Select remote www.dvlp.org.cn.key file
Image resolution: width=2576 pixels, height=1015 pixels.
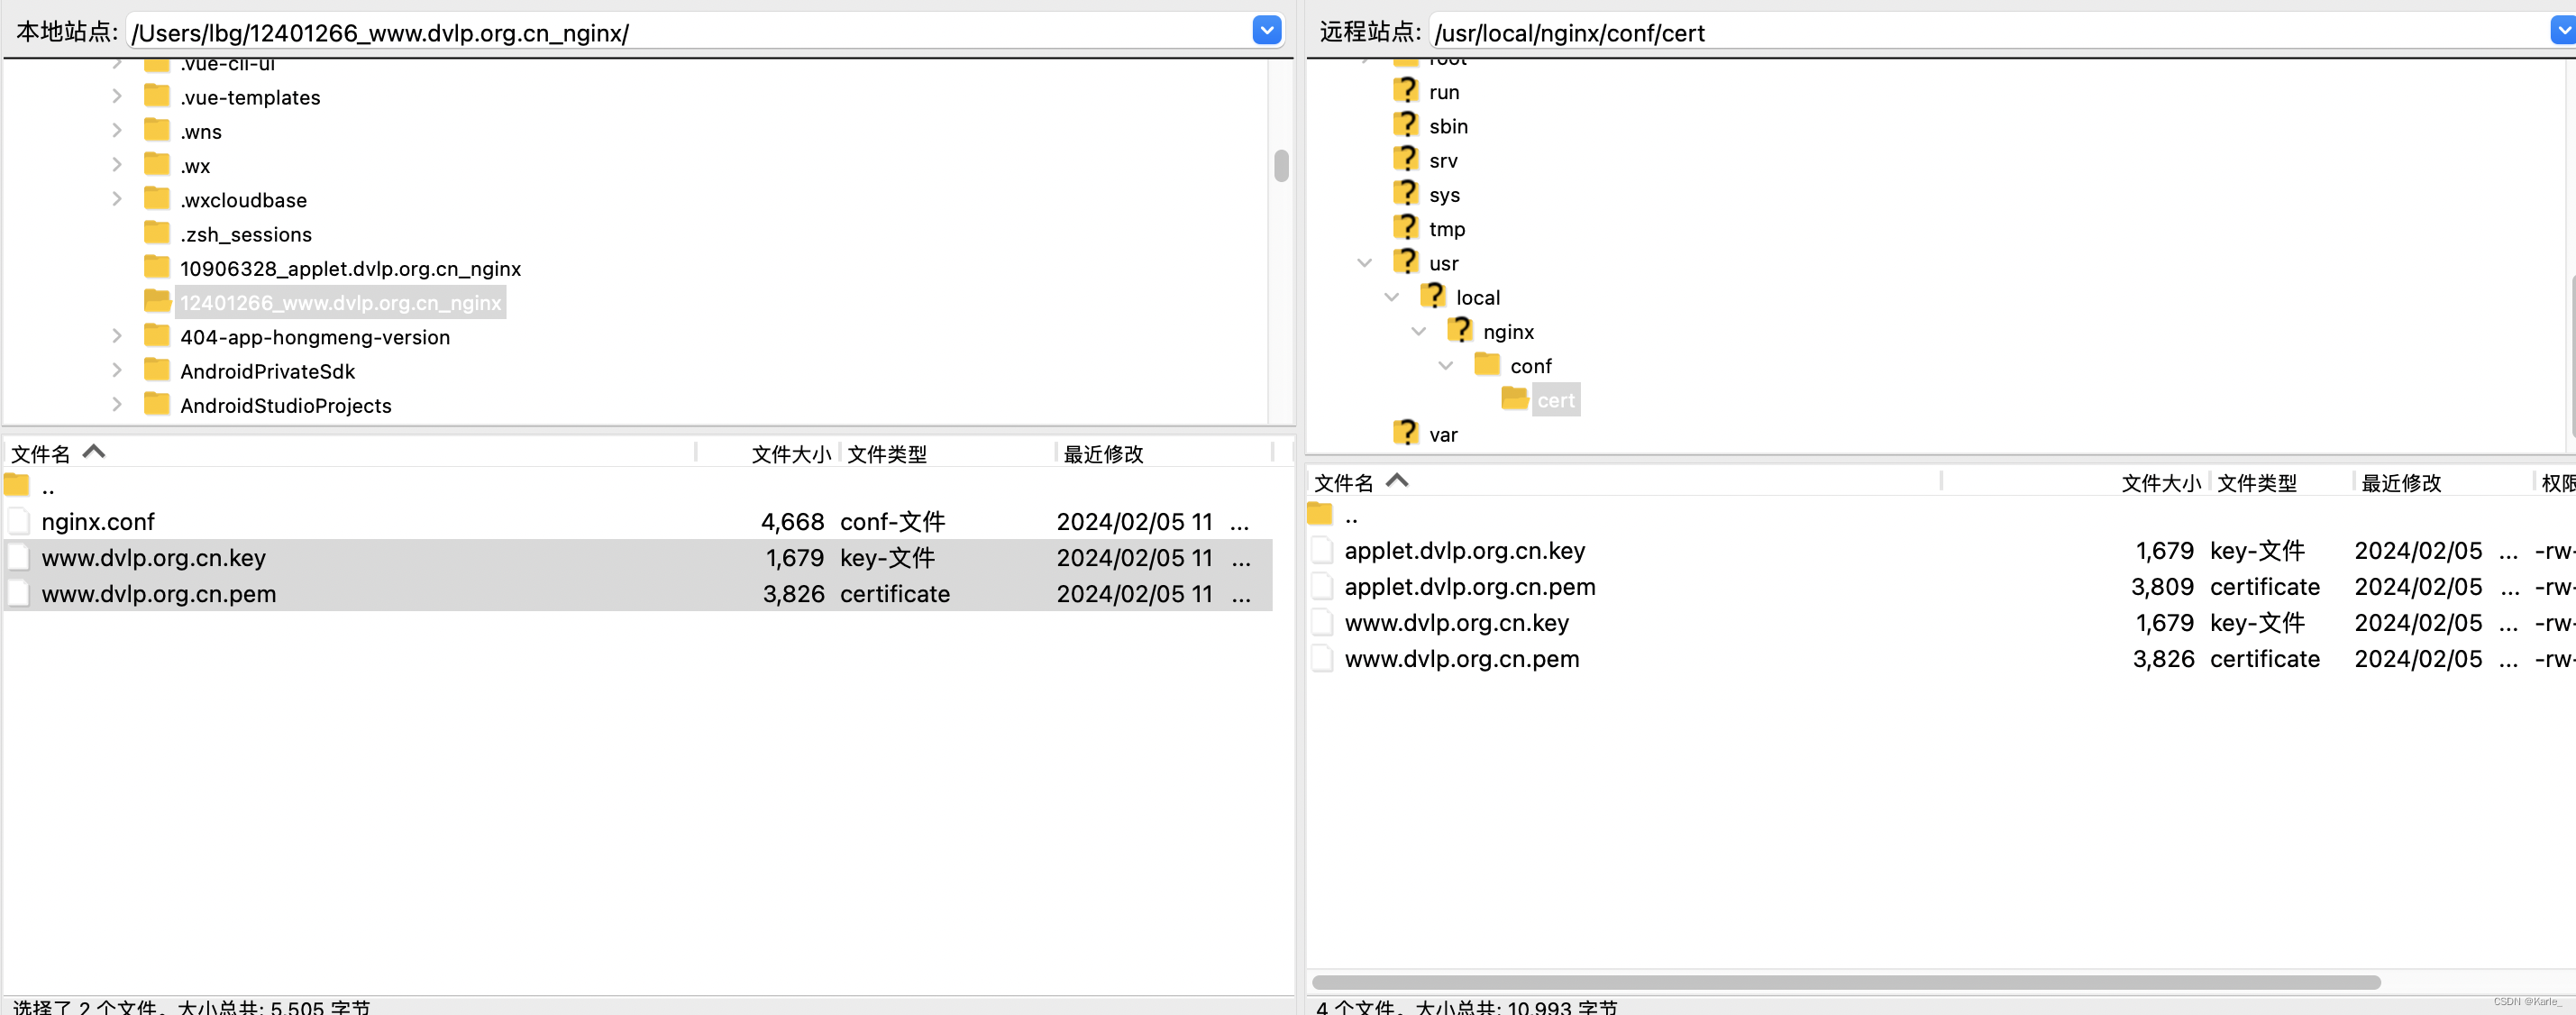[1940, 622]
